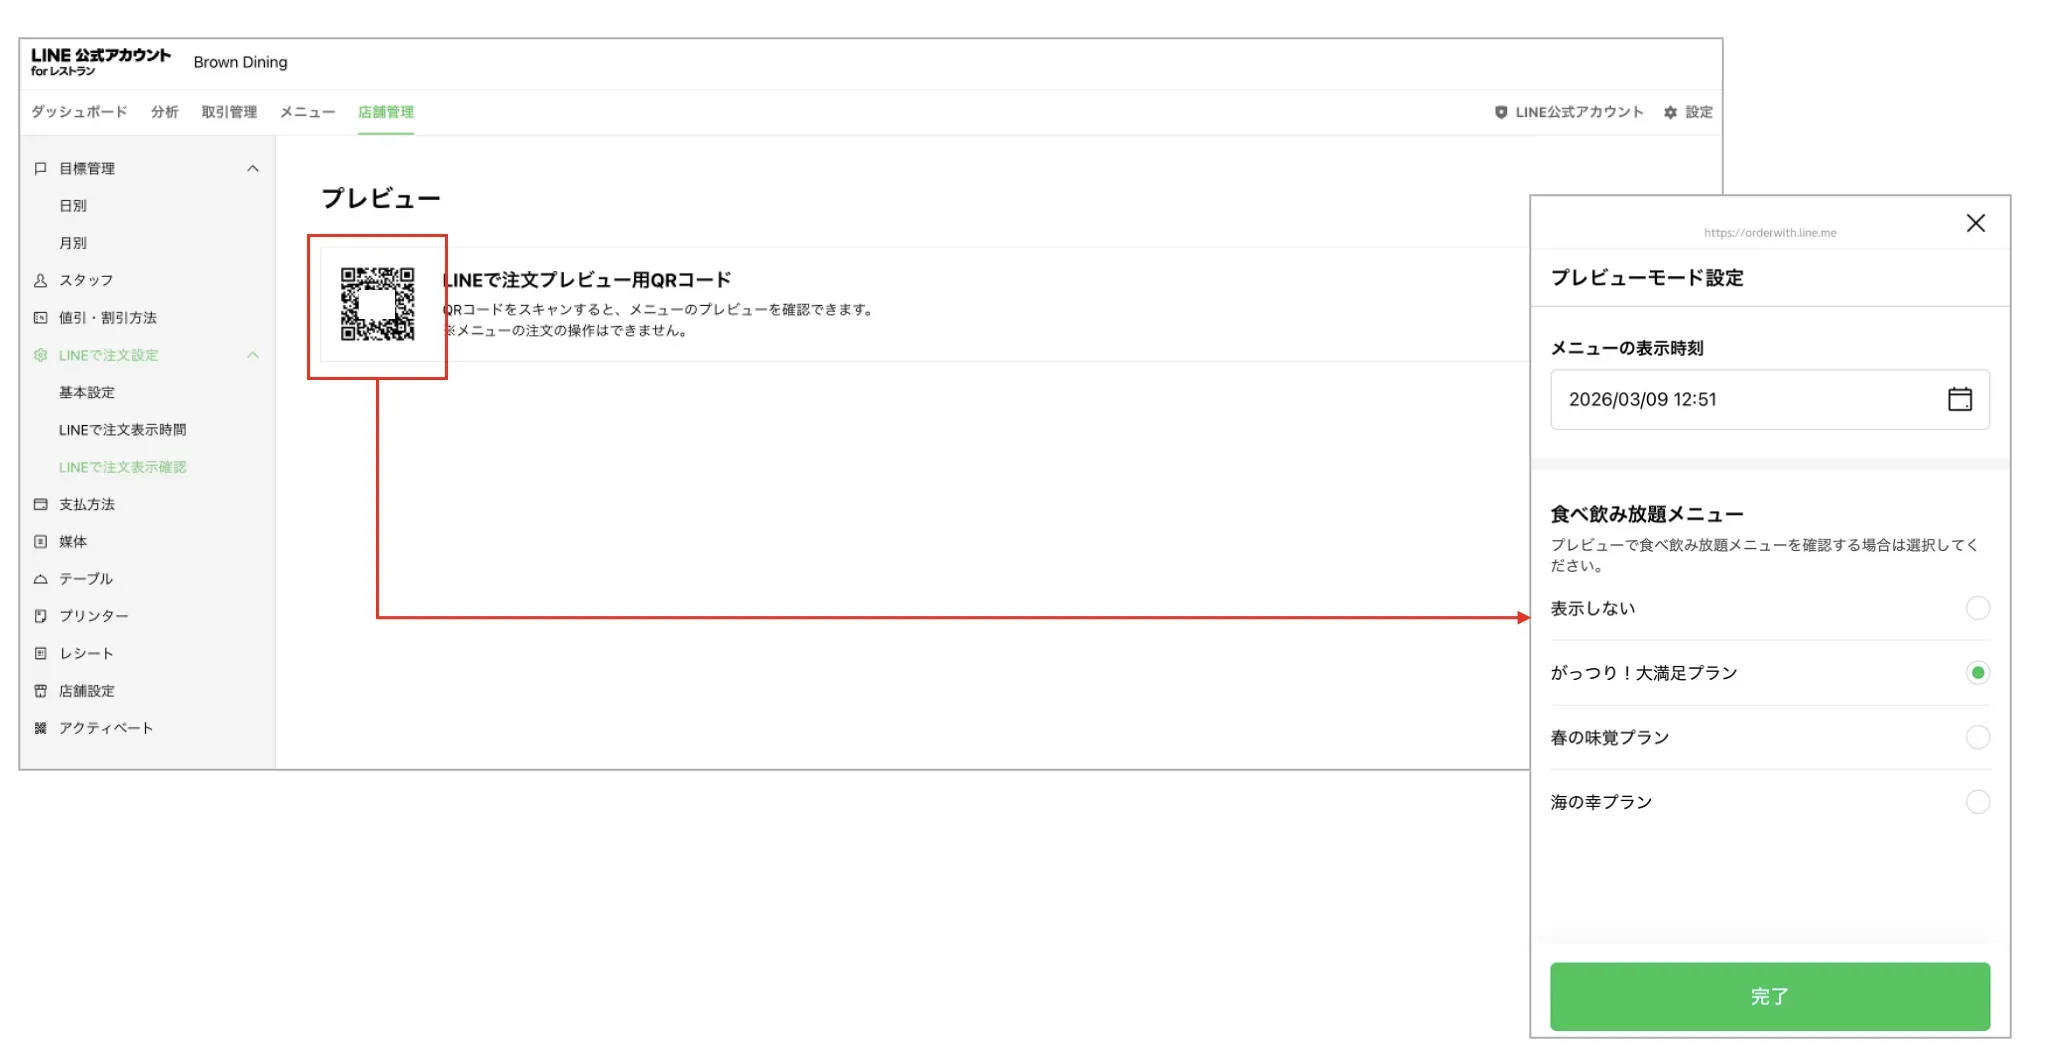Click the calendar icon in date field
This screenshot has width=2066, height=1062.
click(1959, 399)
